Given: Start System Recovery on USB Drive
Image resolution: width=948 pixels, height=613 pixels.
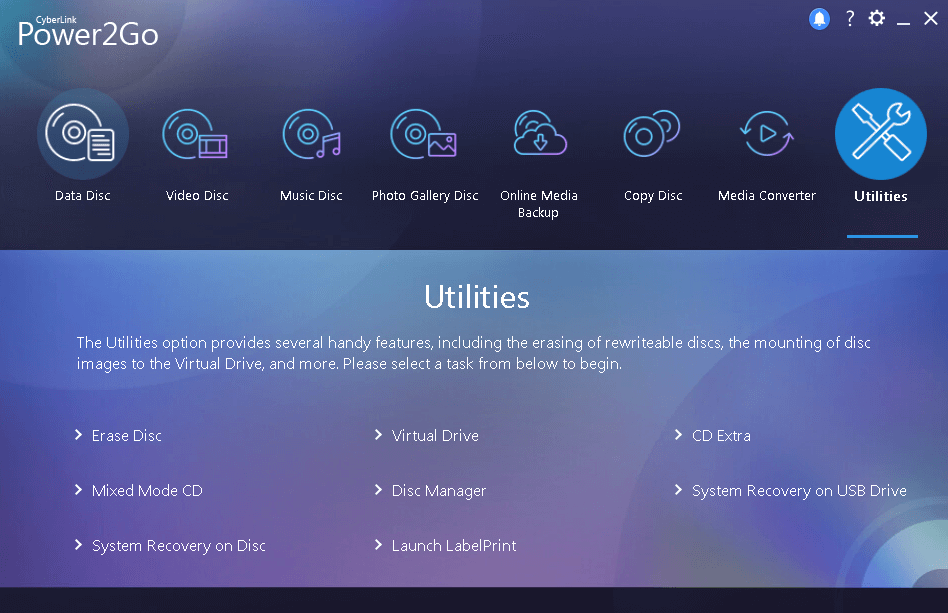Looking at the screenshot, I should [x=799, y=491].
